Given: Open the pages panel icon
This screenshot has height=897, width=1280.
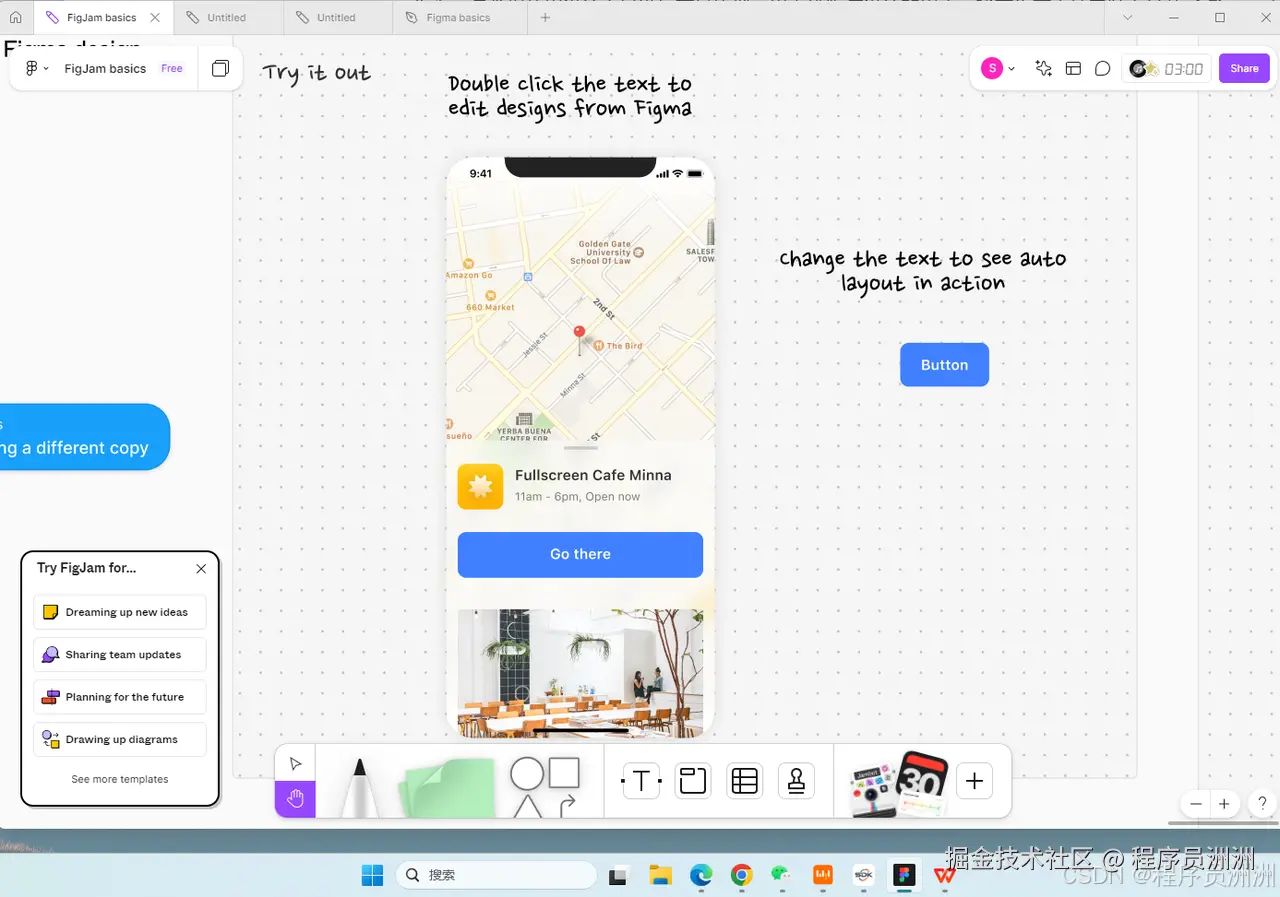Looking at the screenshot, I should click(x=220, y=68).
